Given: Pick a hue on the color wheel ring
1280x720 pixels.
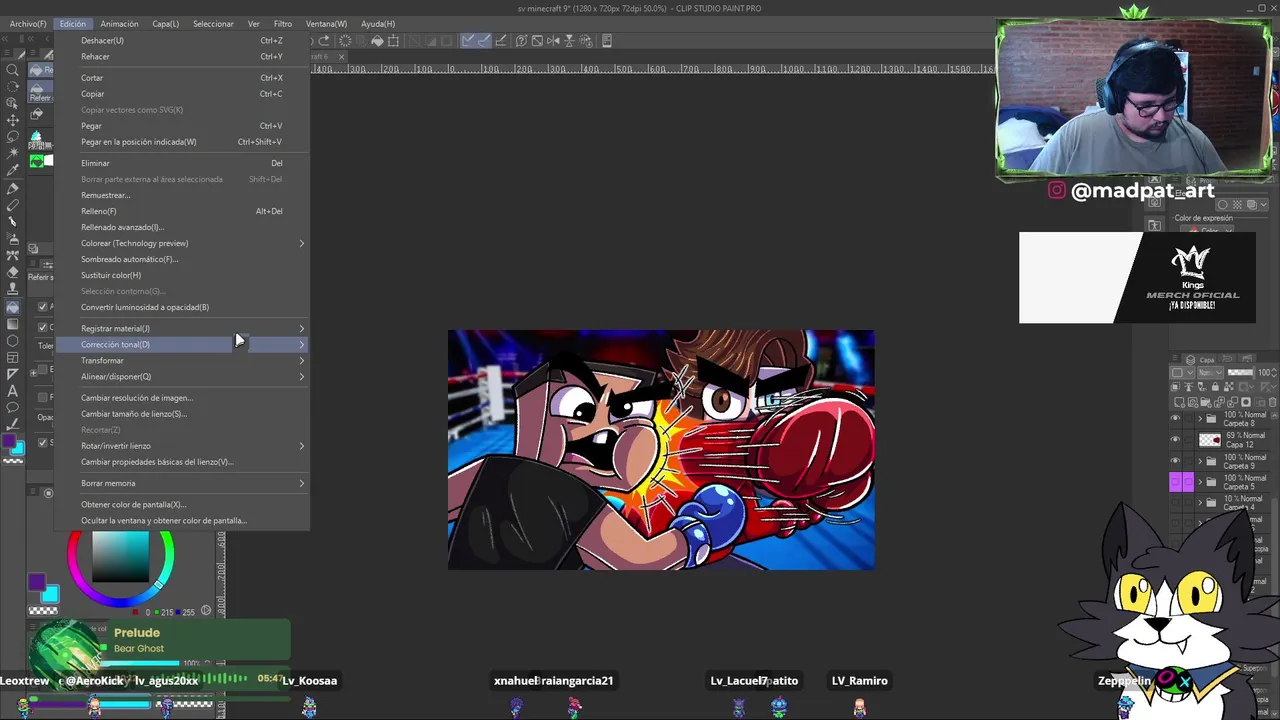Looking at the screenshot, I should click(120, 601).
